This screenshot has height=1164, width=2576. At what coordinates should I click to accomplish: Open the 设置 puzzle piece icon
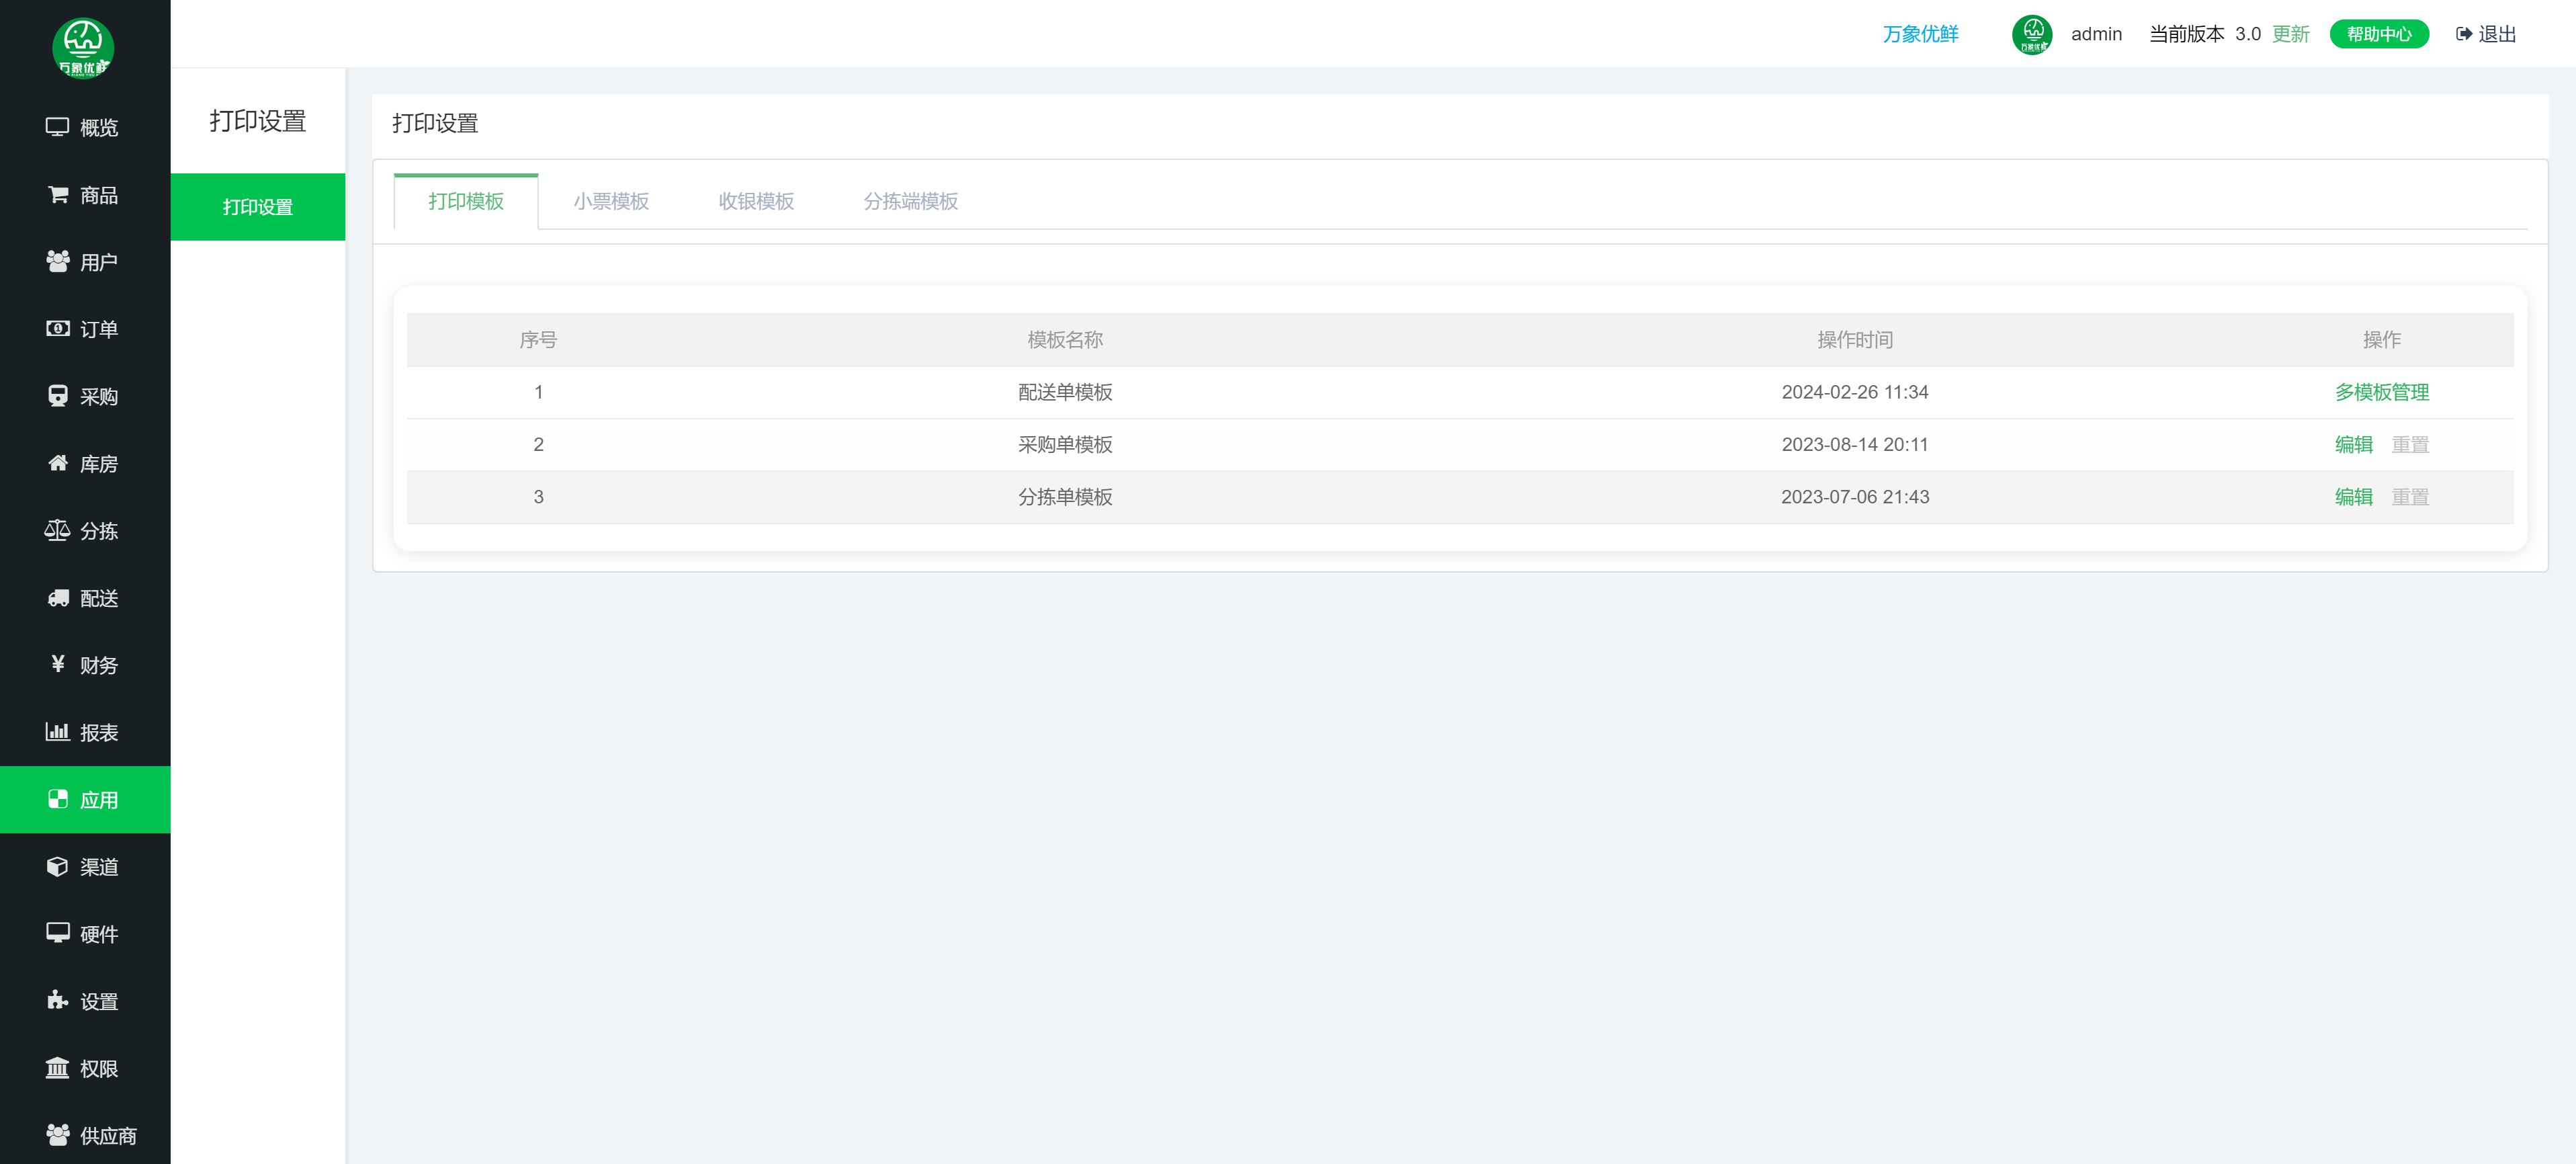[x=58, y=1000]
